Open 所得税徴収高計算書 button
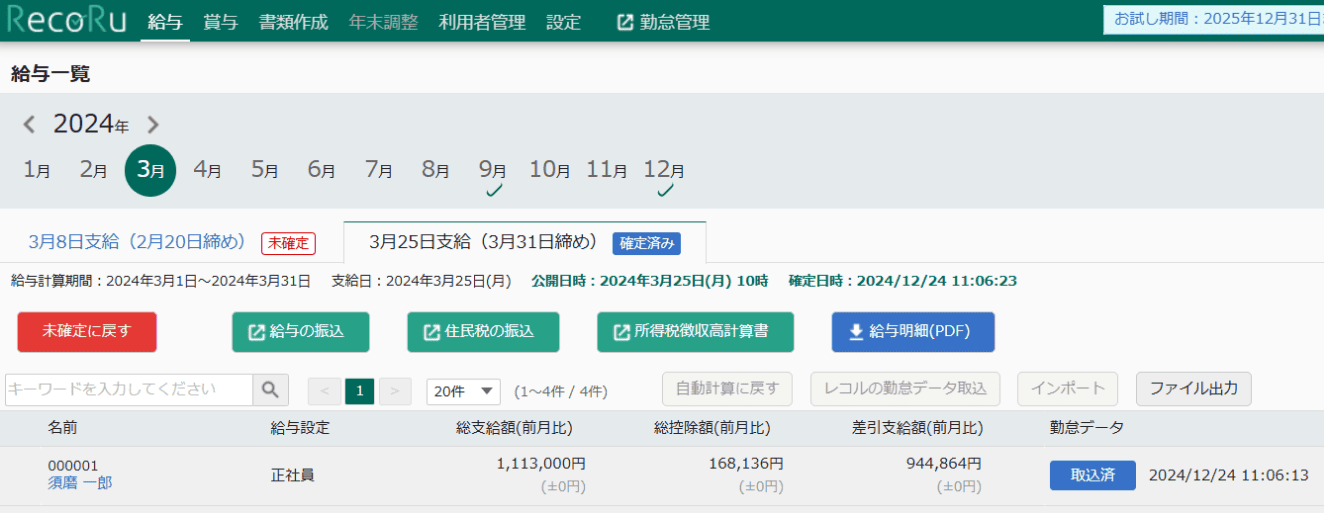 [695, 332]
